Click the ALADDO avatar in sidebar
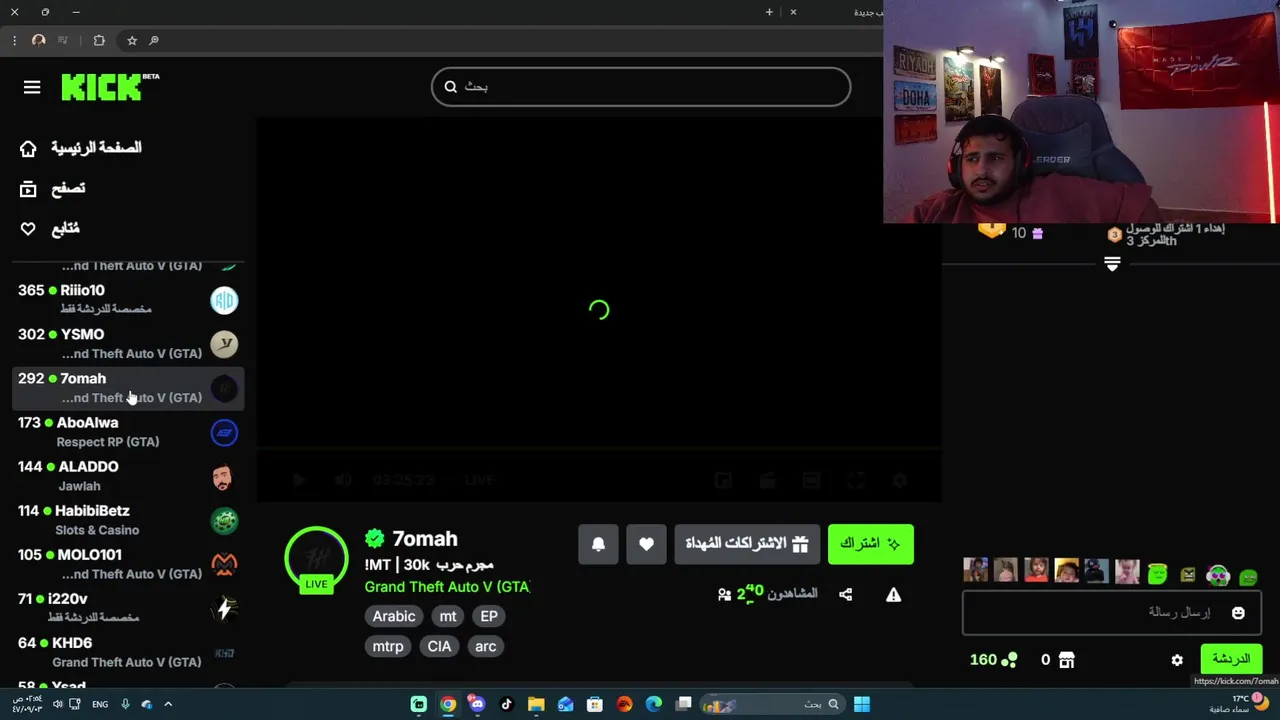1280x720 pixels. [224, 477]
